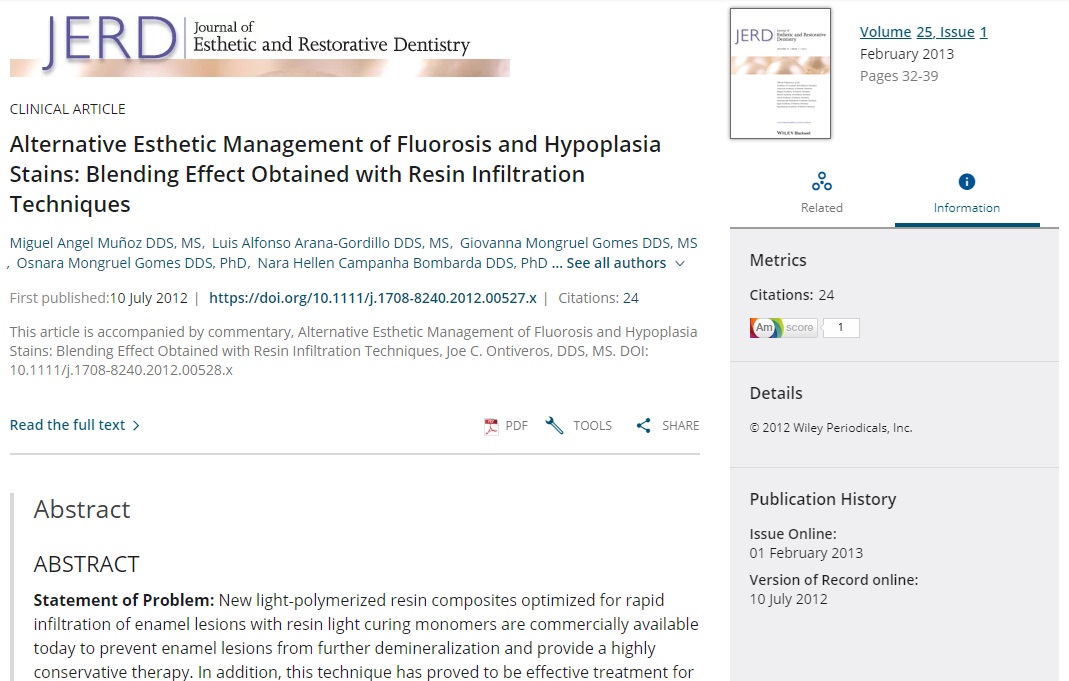The width and height of the screenshot is (1069, 681).
Task: Switch to the Information tab
Action: [x=966, y=207]
